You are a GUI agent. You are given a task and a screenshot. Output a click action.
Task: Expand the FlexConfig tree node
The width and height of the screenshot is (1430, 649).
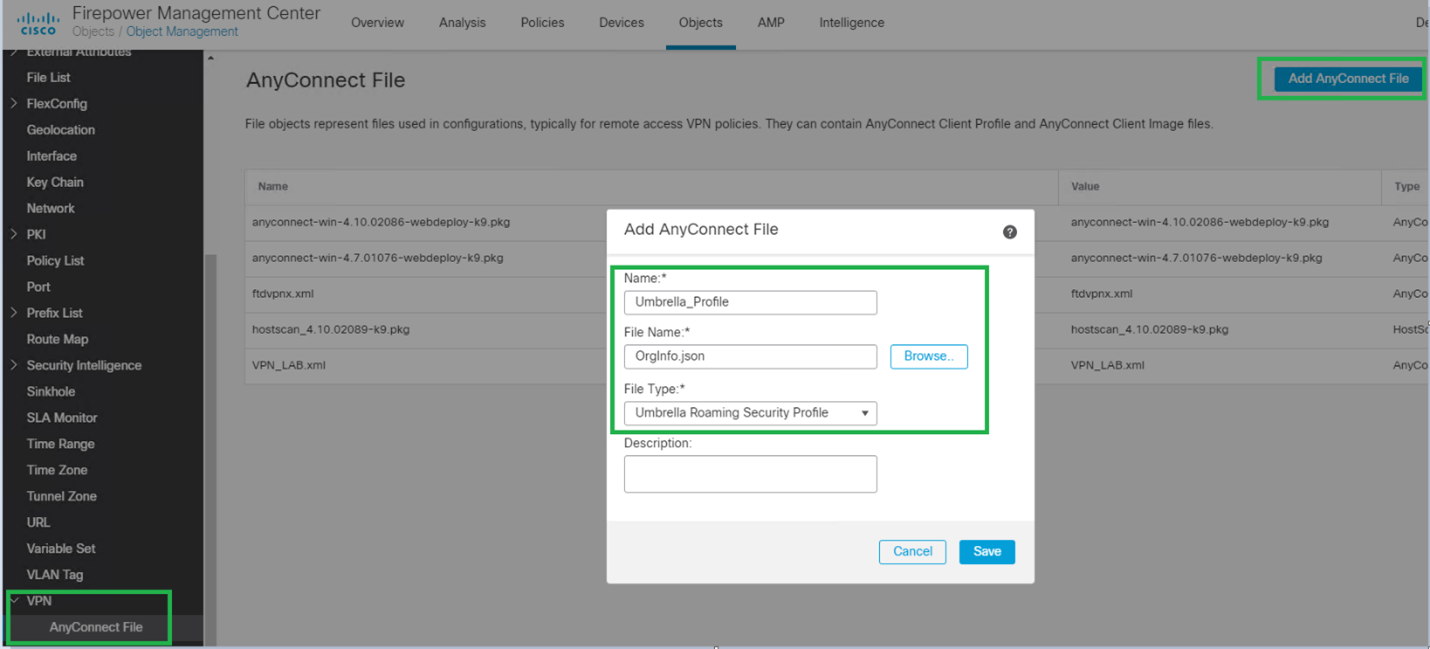tap(14, 103)
